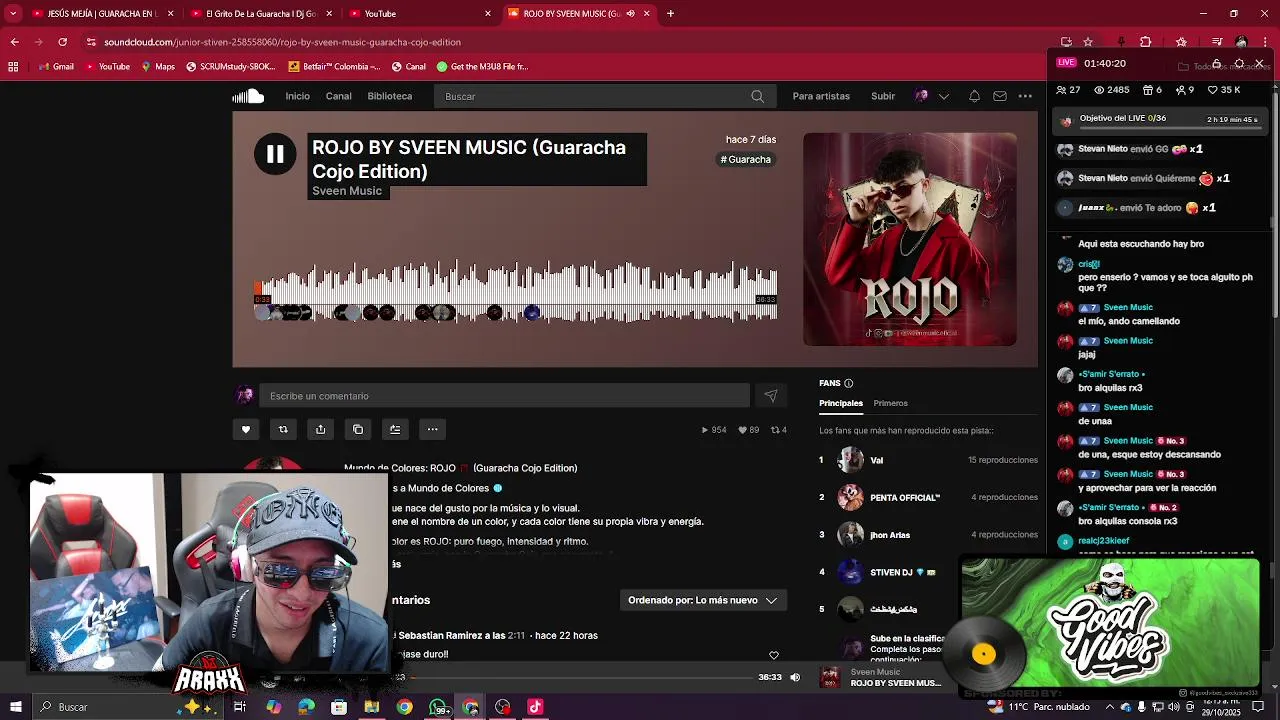Open Canal in SoundCloud navigation
This screenshot has width=1280, height=720.
(x=338, y=96)
